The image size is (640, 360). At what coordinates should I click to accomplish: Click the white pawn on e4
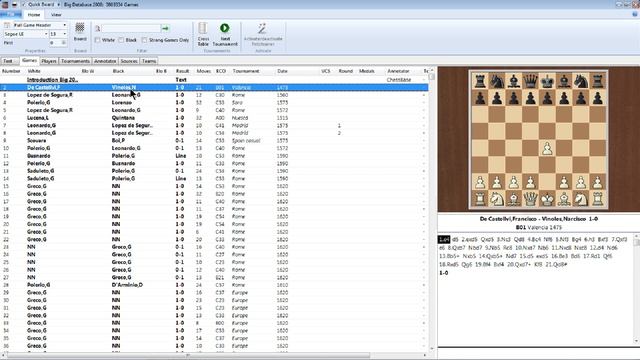tap(547, 149)
